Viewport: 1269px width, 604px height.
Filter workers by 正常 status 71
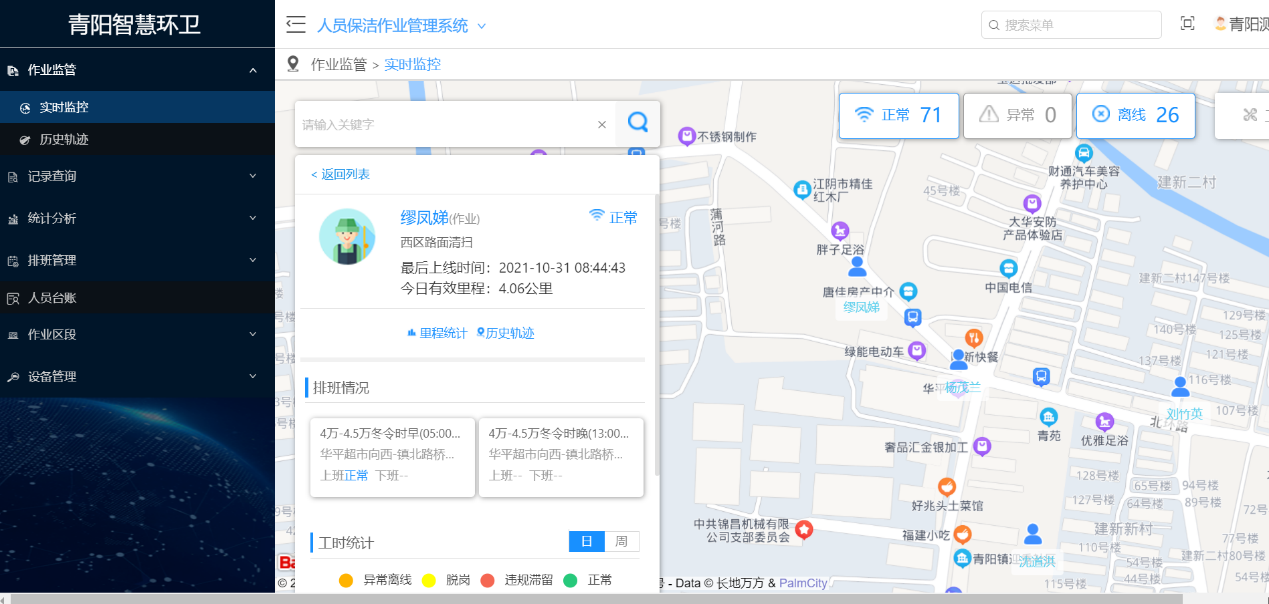[899, 115]
